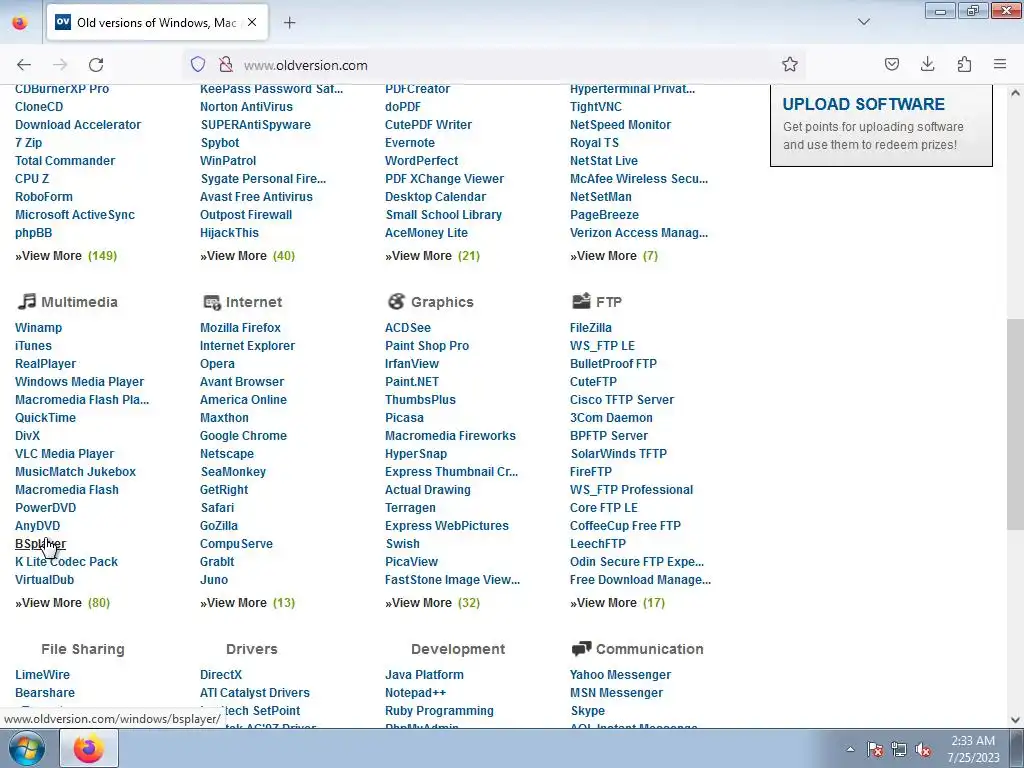Image resolution: width=1024 pixels, height=768 pixels.
Task: Open the Notepad++ link
Action: (x=415, y=693)
